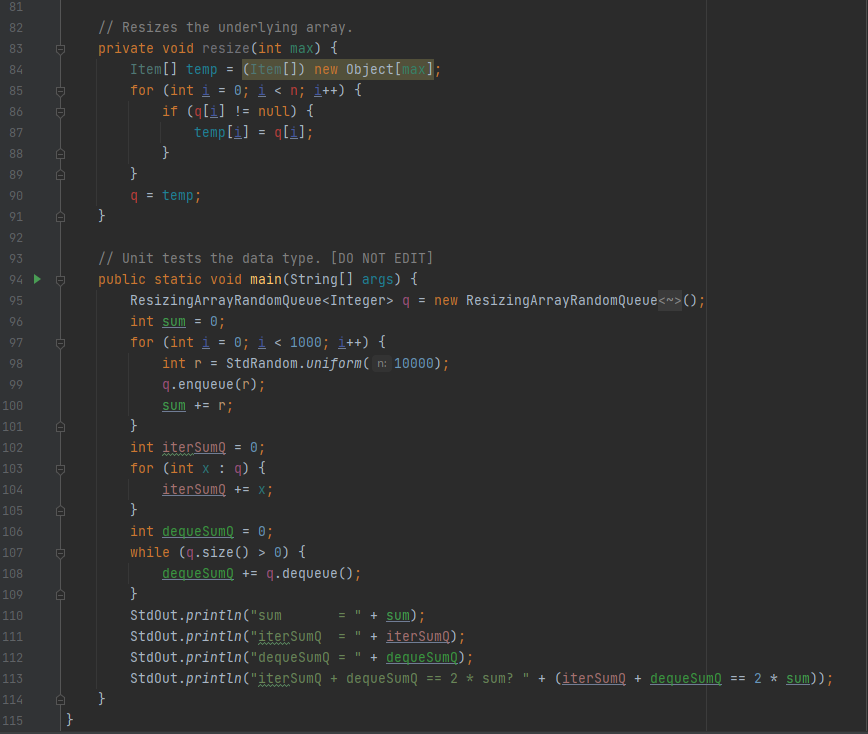This screenshot has width=868, height=734.
Task: Collapse the for loop inside resize
Action: tap(60, 91)
